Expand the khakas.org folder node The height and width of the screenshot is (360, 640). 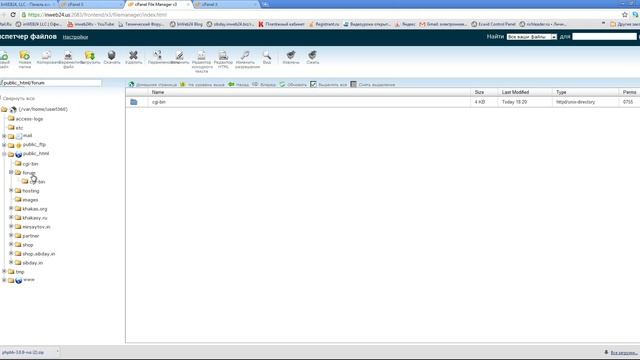(x=11, y=208)
